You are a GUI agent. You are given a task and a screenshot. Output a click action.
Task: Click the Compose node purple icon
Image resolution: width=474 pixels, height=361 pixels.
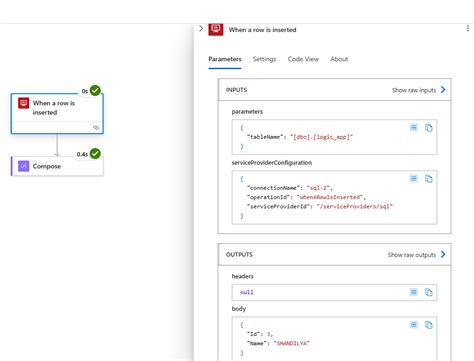point(23,166)
